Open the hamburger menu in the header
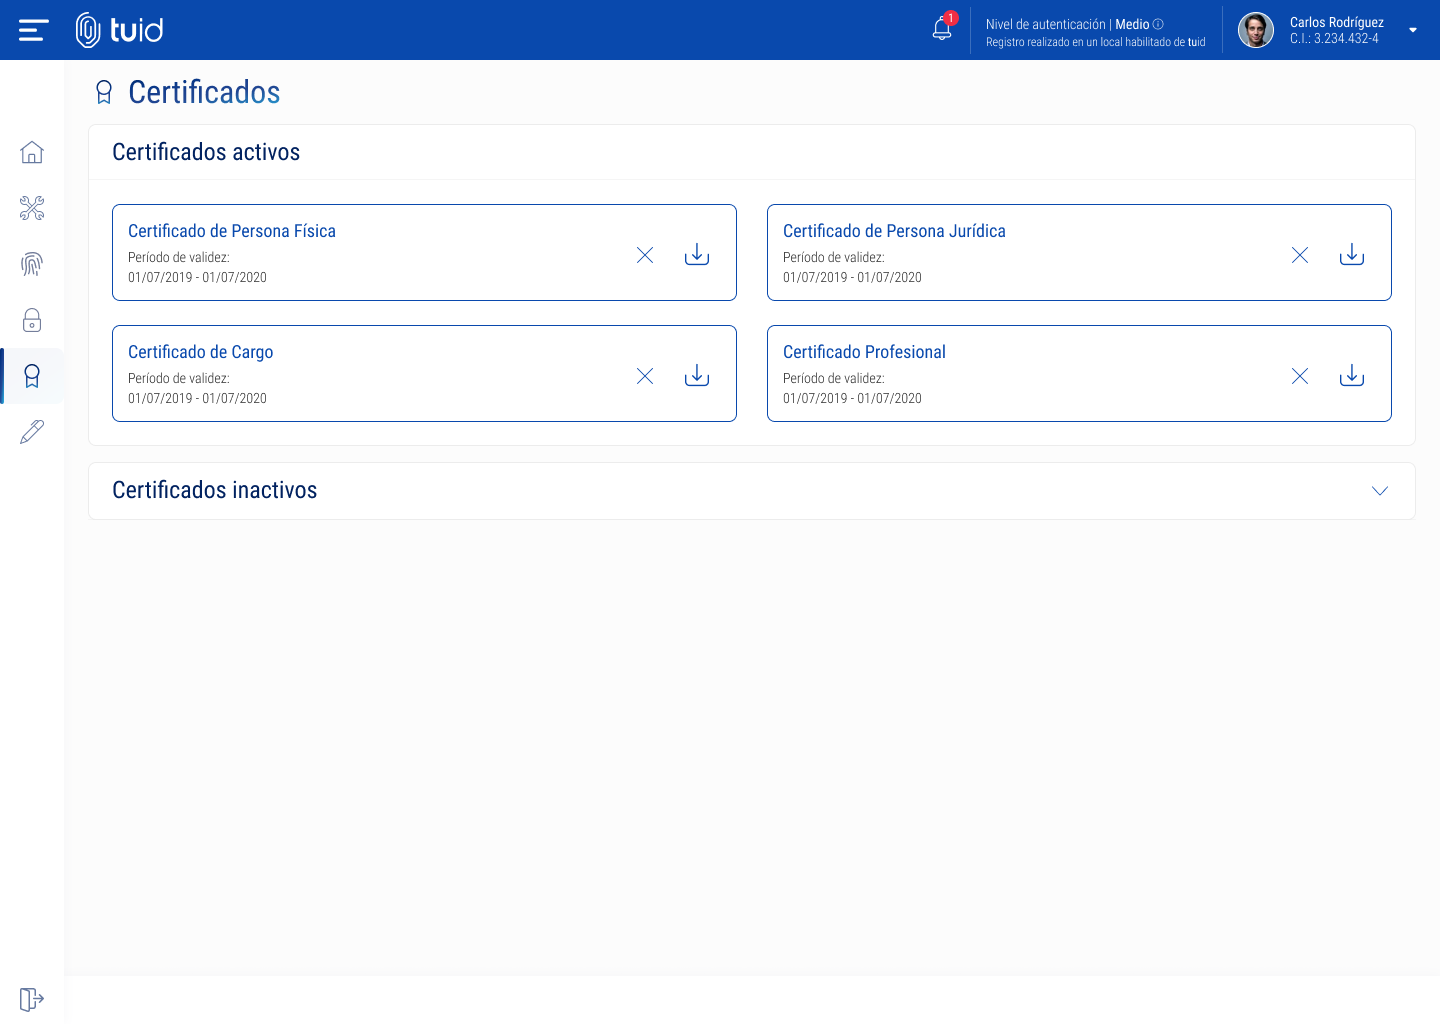The height and width of the screenshot is (1024, 1440). tap(33, 30)
